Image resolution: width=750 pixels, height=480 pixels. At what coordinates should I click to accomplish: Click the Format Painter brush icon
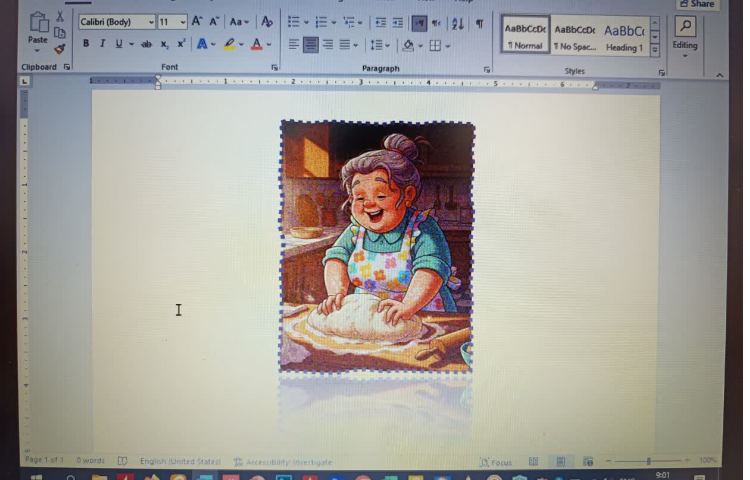[60, 48]
